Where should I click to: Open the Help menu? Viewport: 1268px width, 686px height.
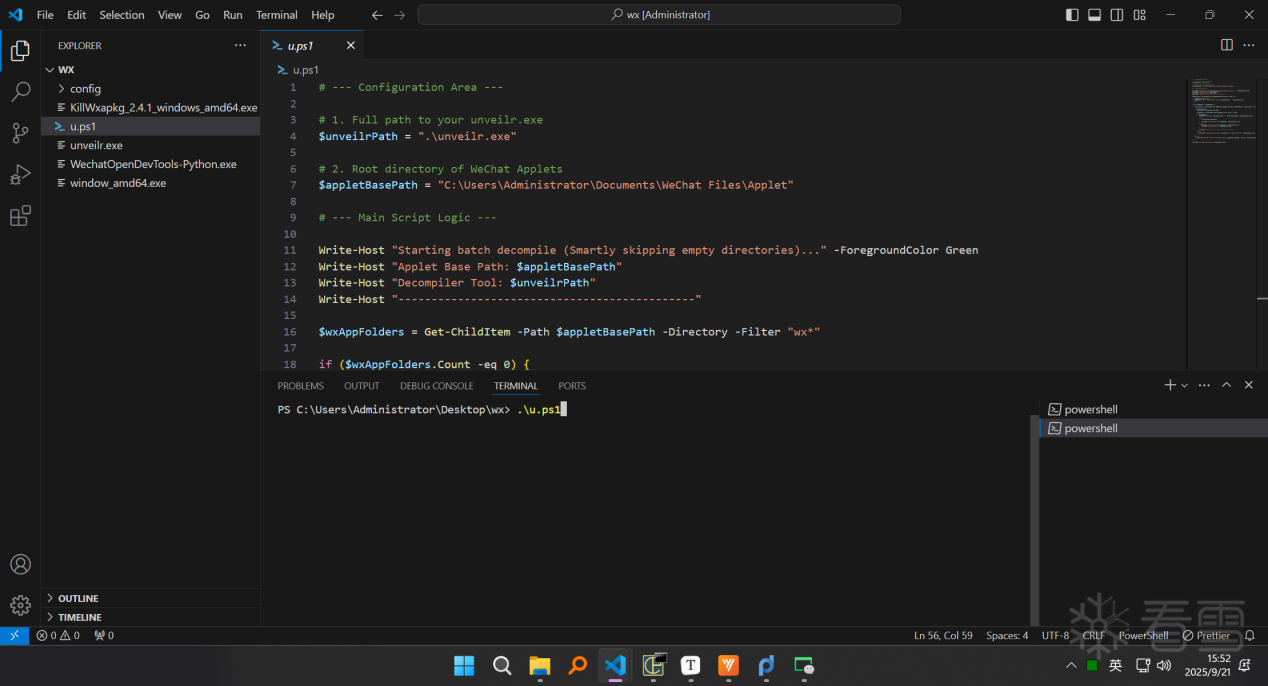click(323, 15)
